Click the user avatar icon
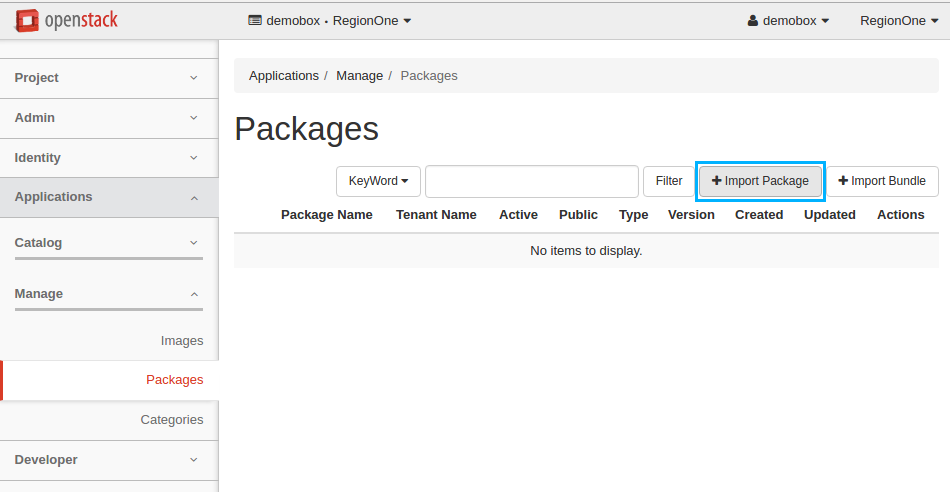Viewport: 950px width, 492px height. click(x=753, y=20)
